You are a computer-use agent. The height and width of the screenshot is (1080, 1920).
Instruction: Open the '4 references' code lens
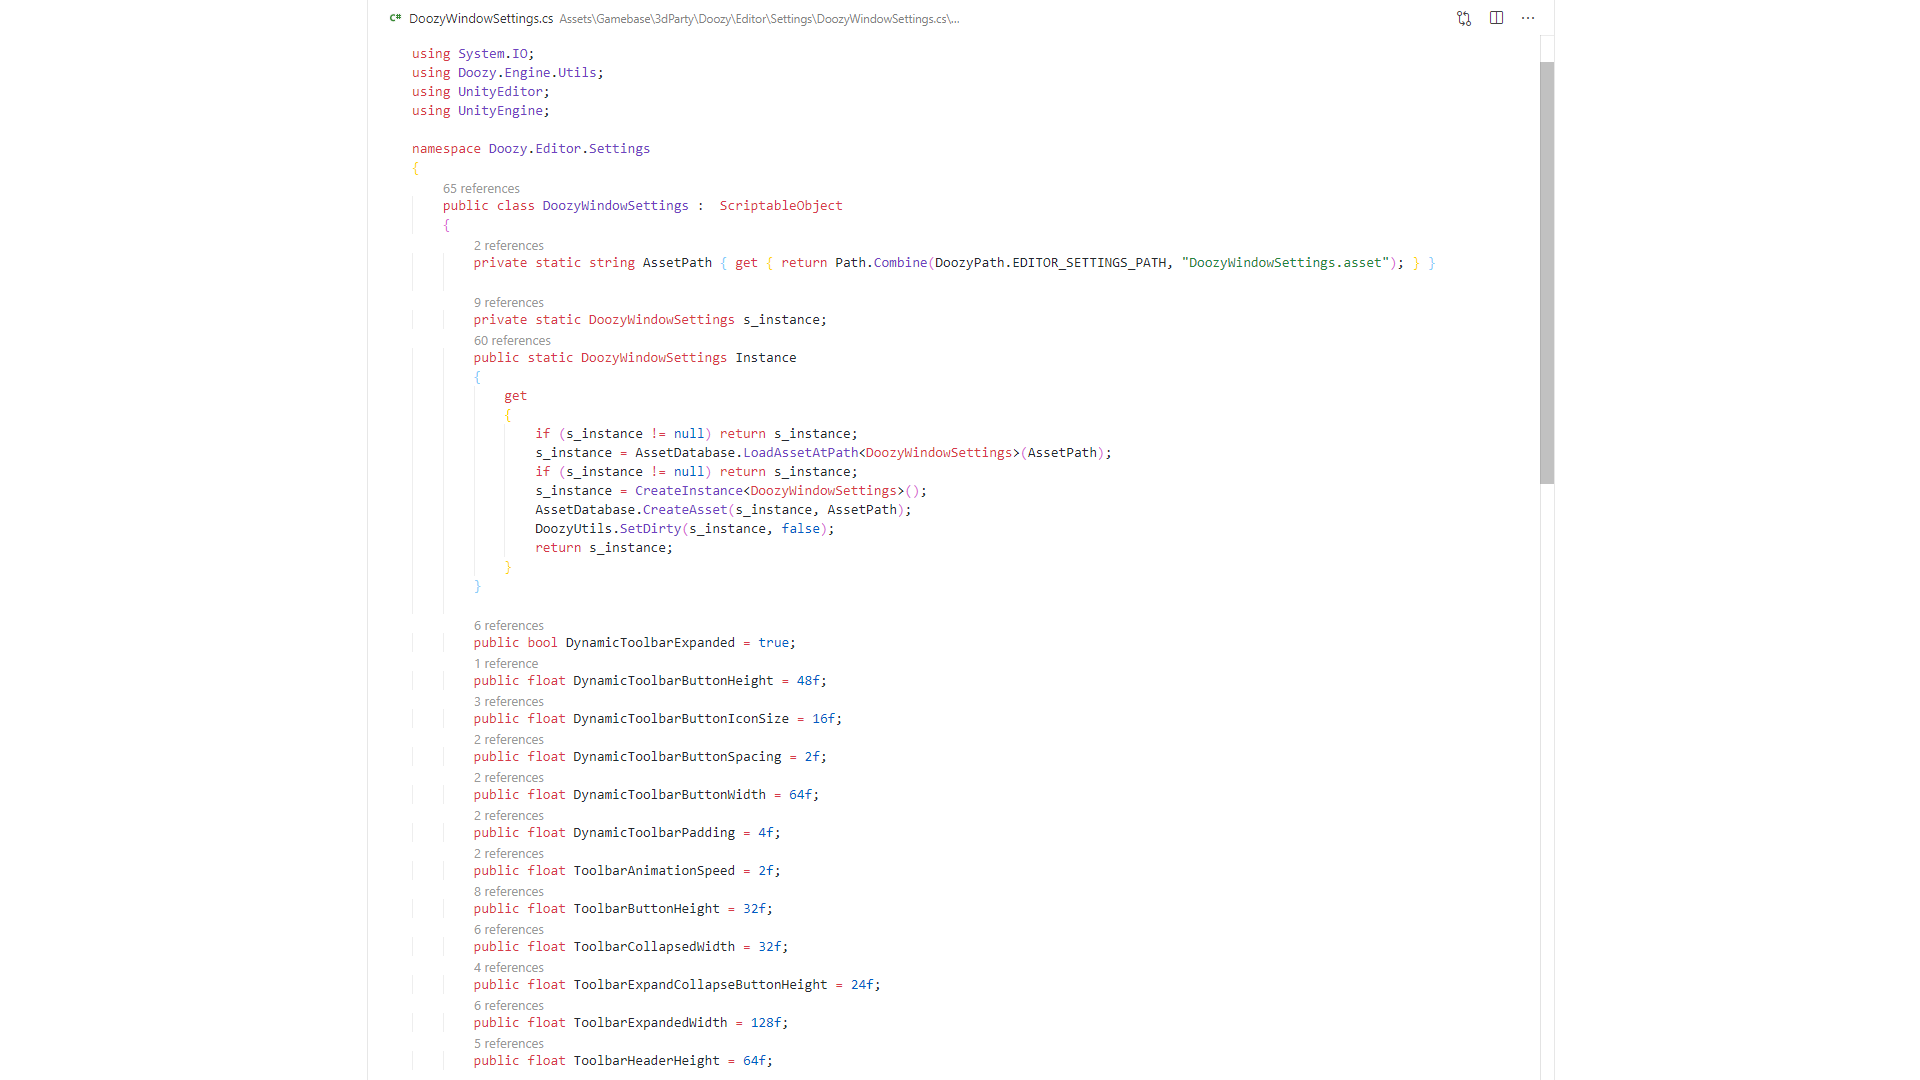[x=509, y=968]
